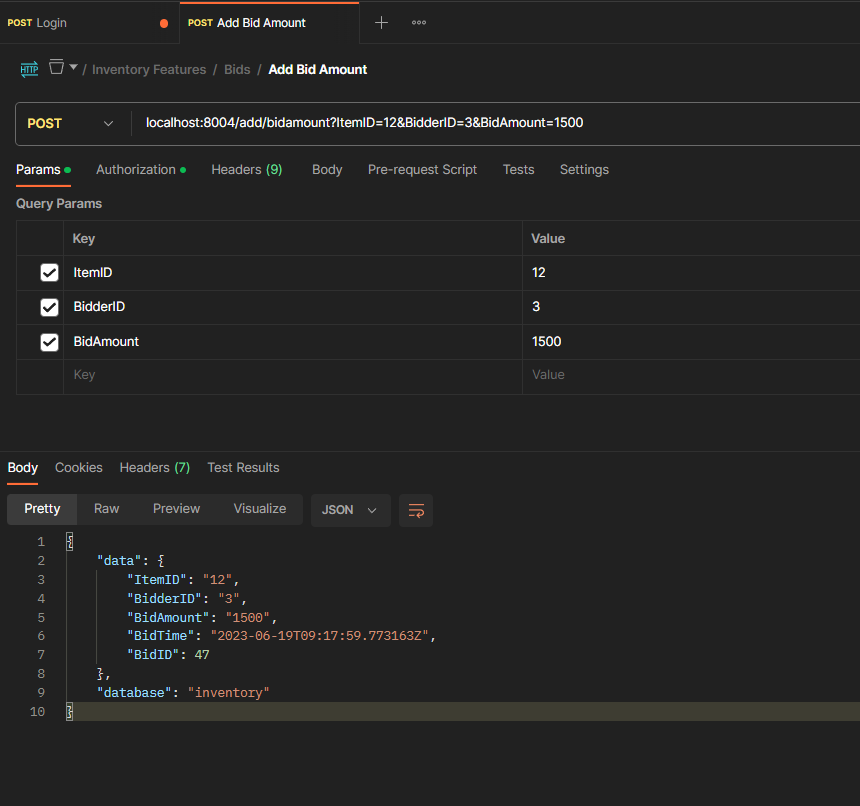Open the request Headers (9) tab
This screenshot has width=860, height=806.
coord(246,170)
